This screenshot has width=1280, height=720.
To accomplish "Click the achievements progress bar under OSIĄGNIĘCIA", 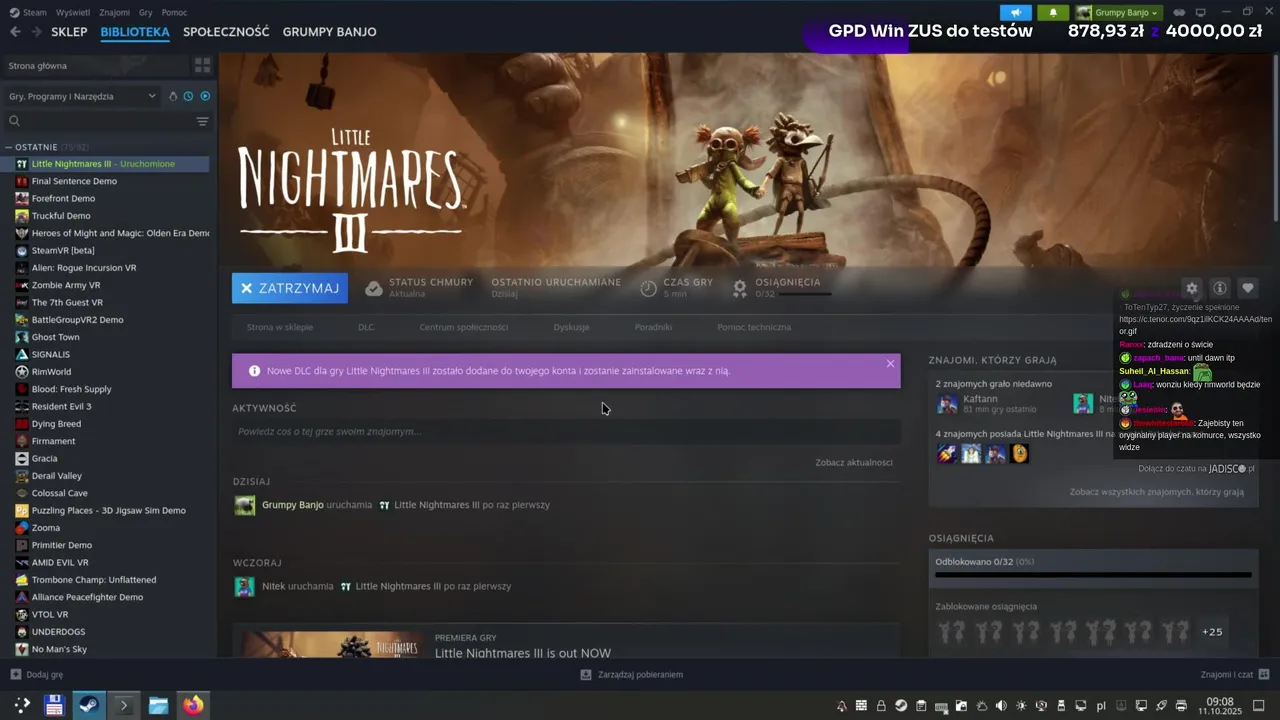I will pyautogui.click(x=804, y=294).
